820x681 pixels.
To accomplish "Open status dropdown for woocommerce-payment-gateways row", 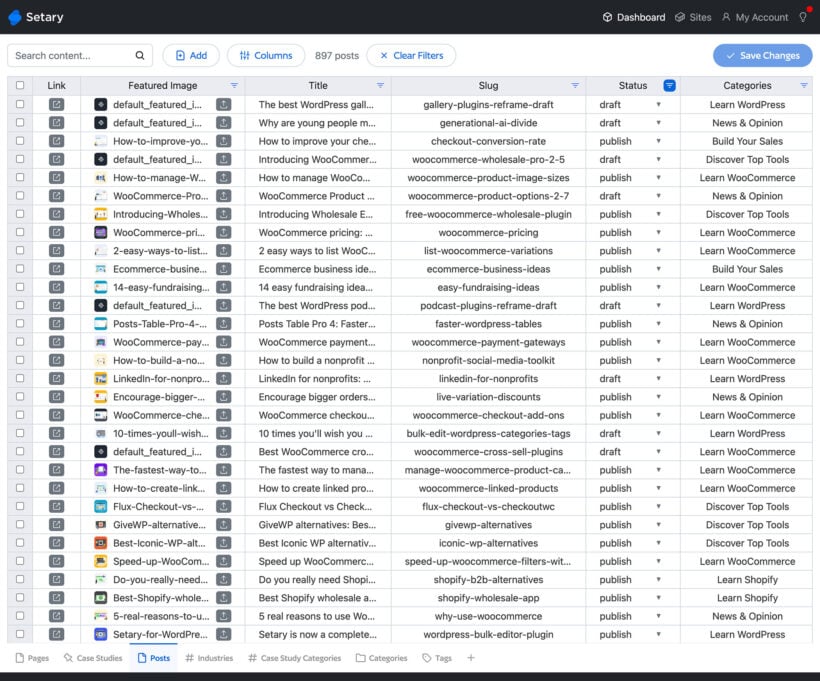I will [x=658, y=342].
